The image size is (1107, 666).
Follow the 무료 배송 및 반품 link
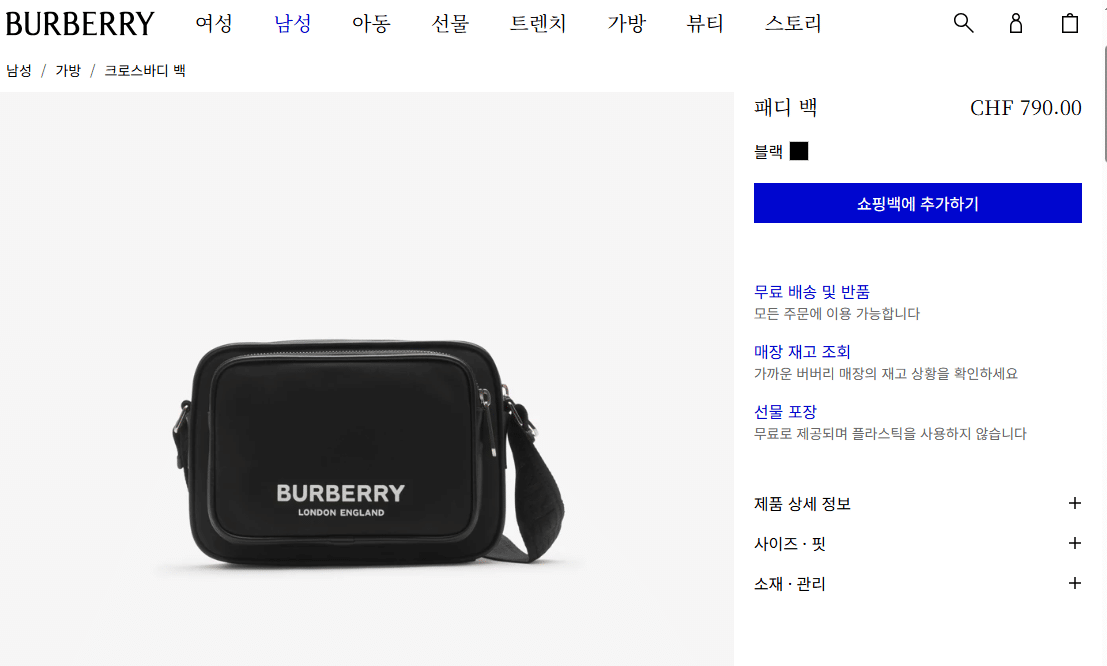pos(812,292)
